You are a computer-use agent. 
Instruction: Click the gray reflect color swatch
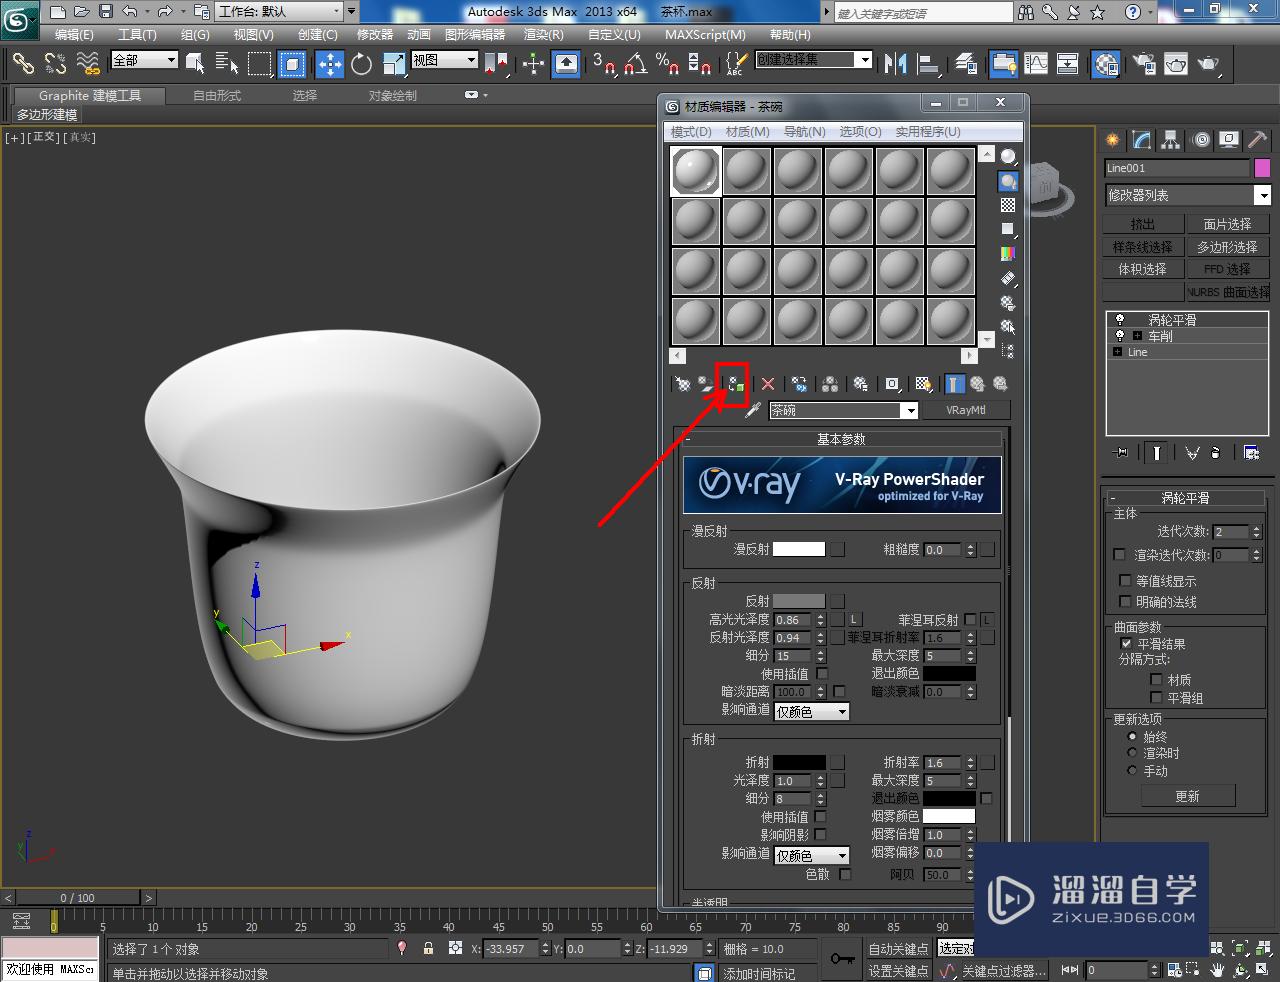pyautogui.click(x=799, y=601)
